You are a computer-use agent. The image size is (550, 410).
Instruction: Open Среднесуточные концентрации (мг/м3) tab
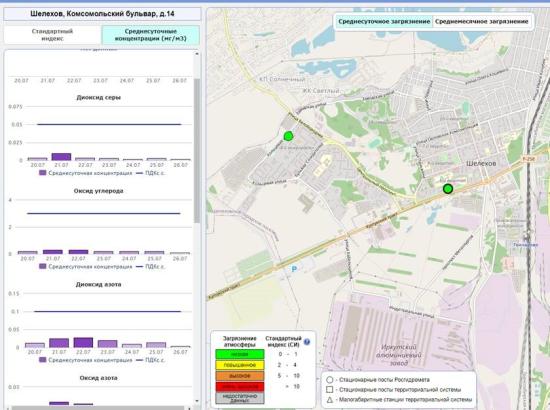click(x=150, y=35)
